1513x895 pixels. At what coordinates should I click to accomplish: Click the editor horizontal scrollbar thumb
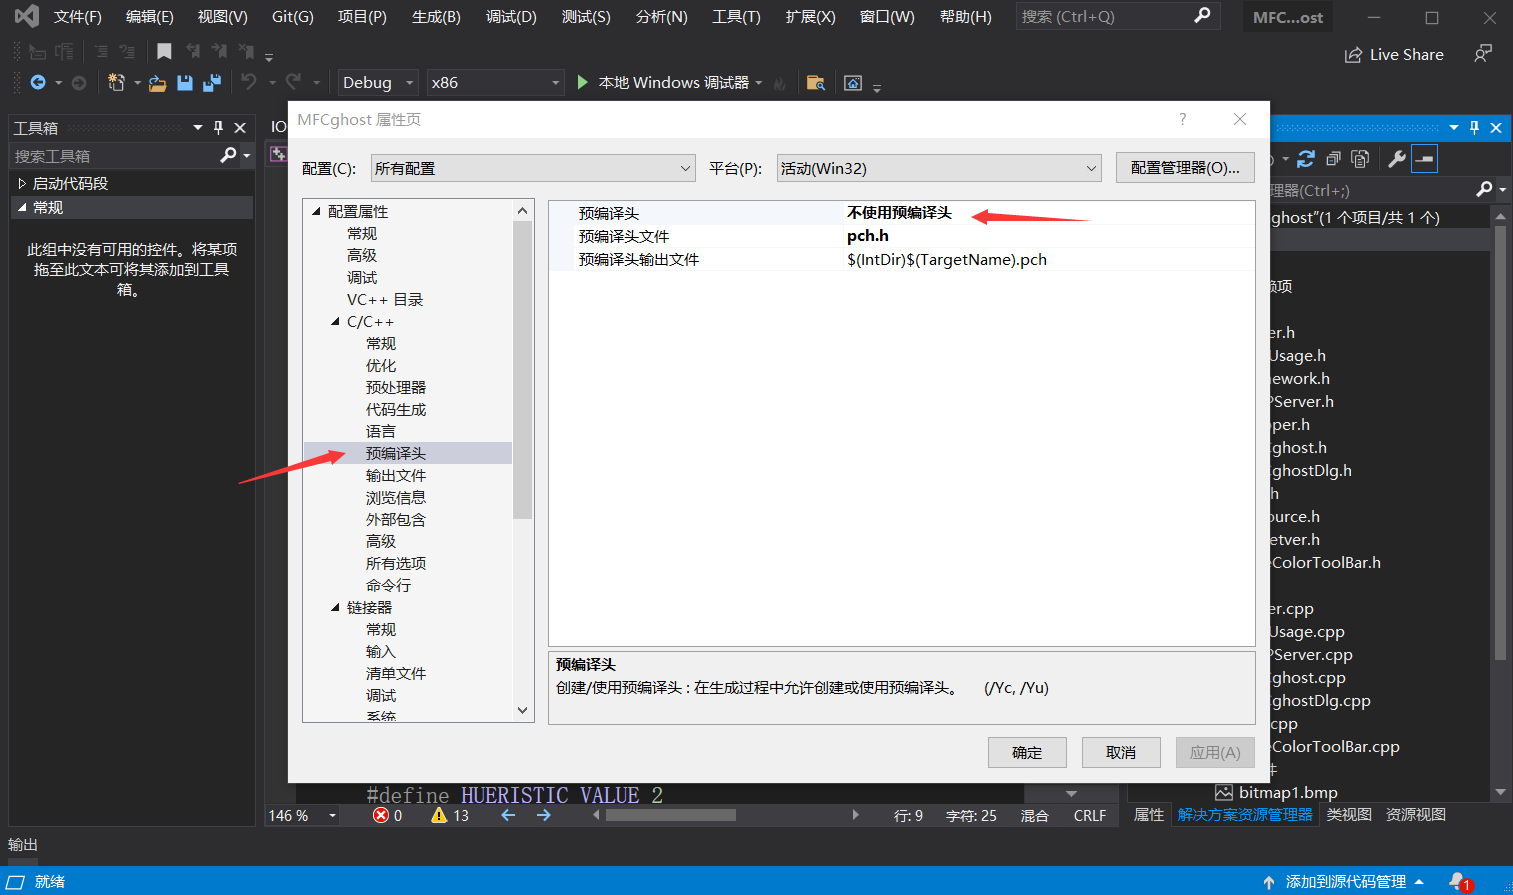[x=671, y=815]
